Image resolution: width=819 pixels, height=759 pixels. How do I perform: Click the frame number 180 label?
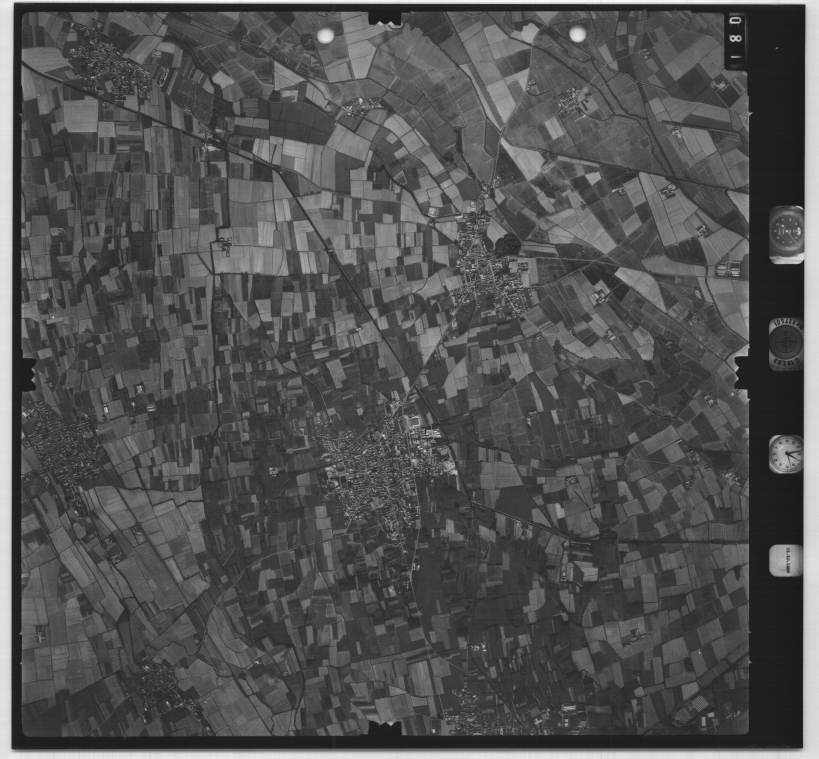click(735, 40)
